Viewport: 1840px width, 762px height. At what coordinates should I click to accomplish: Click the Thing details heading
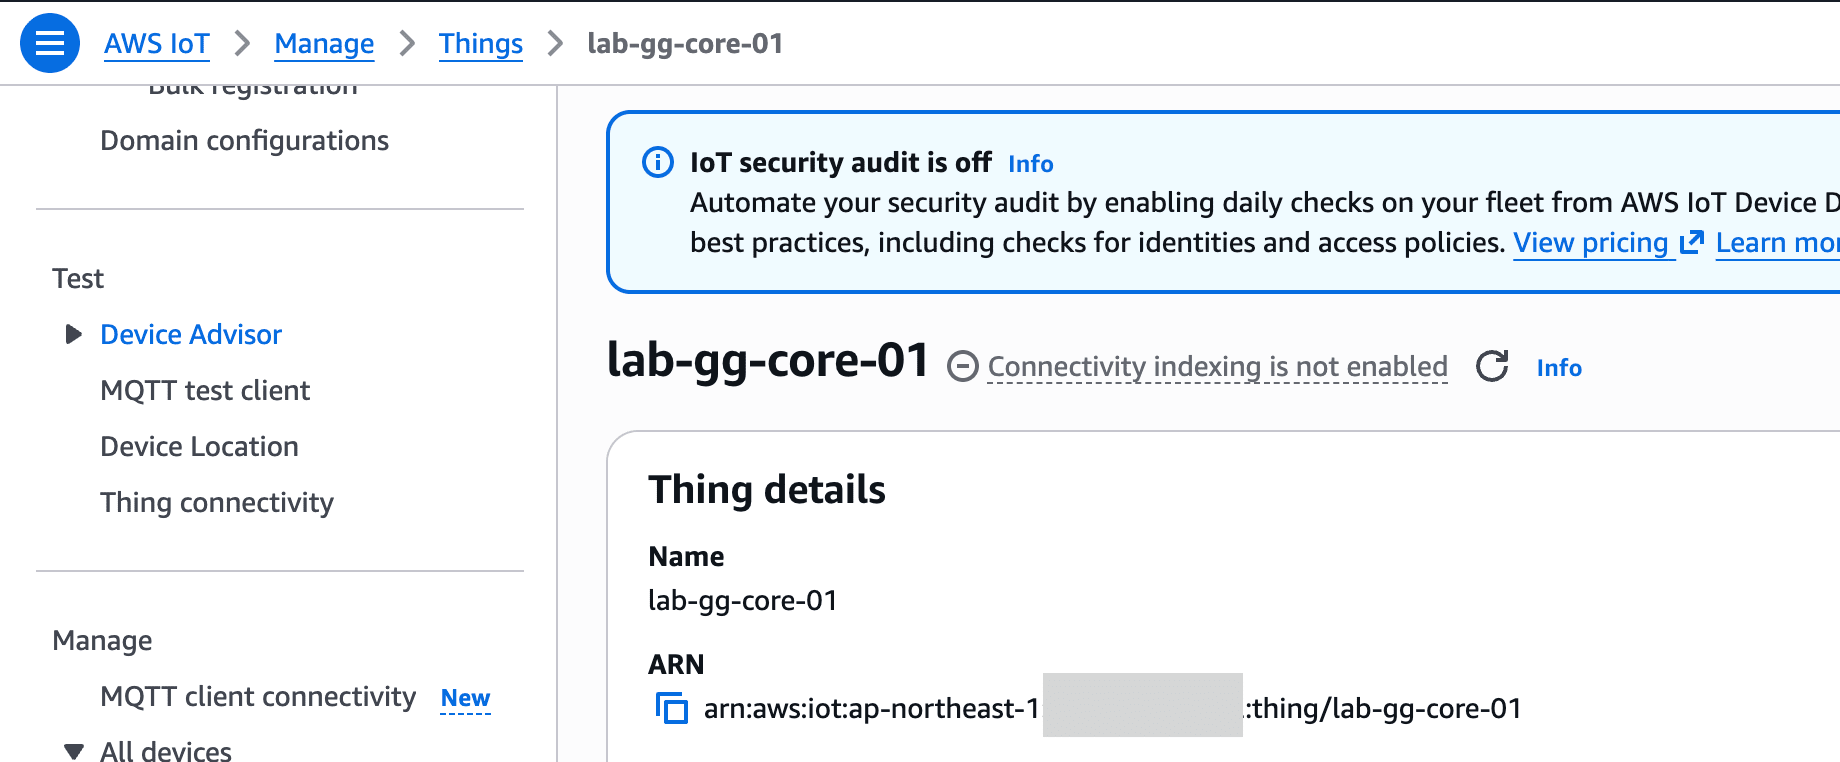(x=767, y=490)
